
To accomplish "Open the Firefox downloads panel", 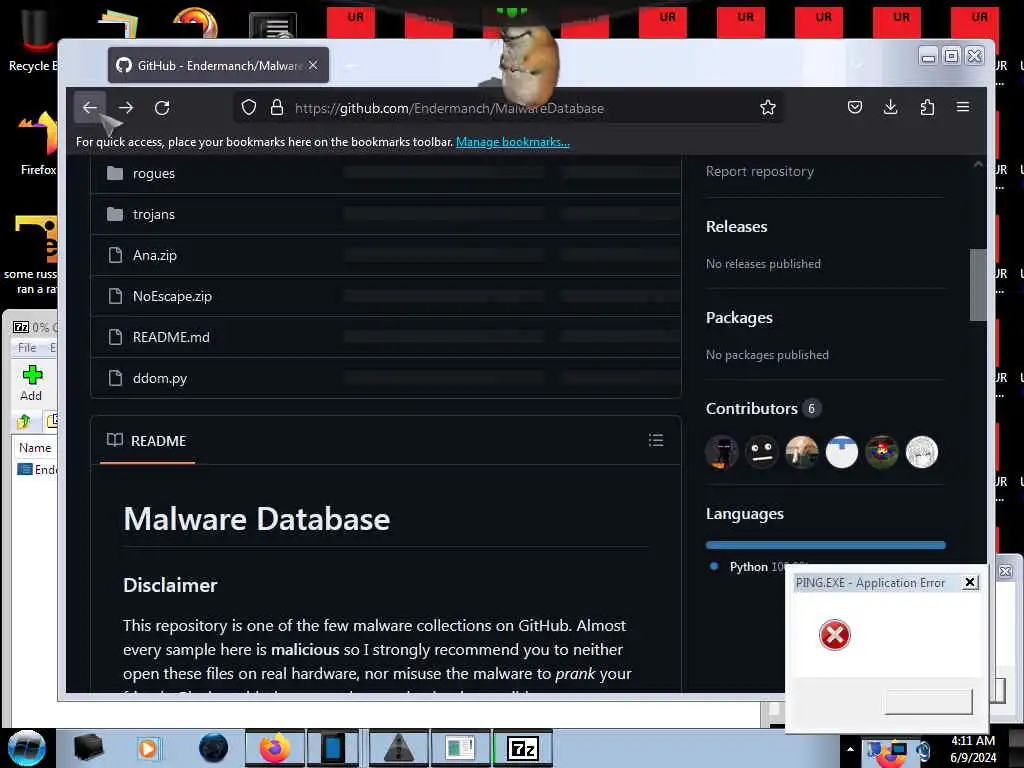I will click(x=891, y=108).
